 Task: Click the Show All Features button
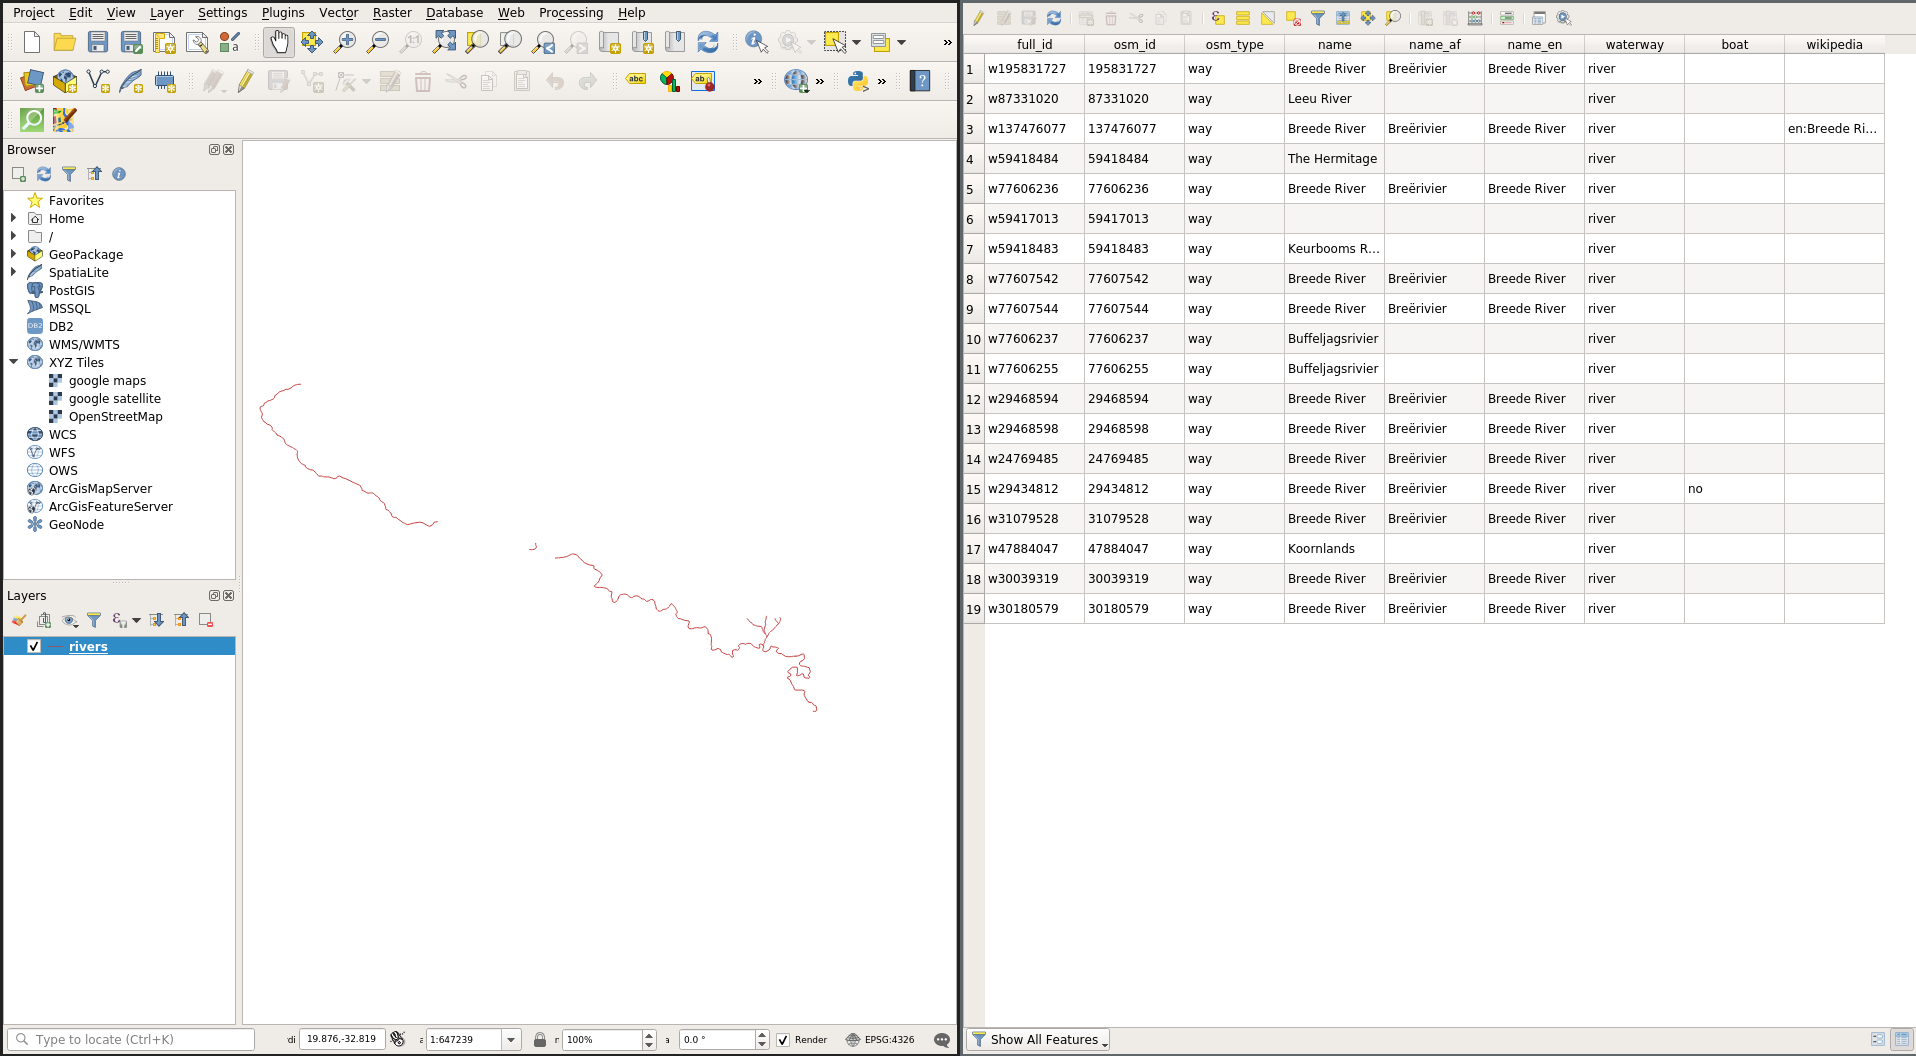coord(1040,1040)
